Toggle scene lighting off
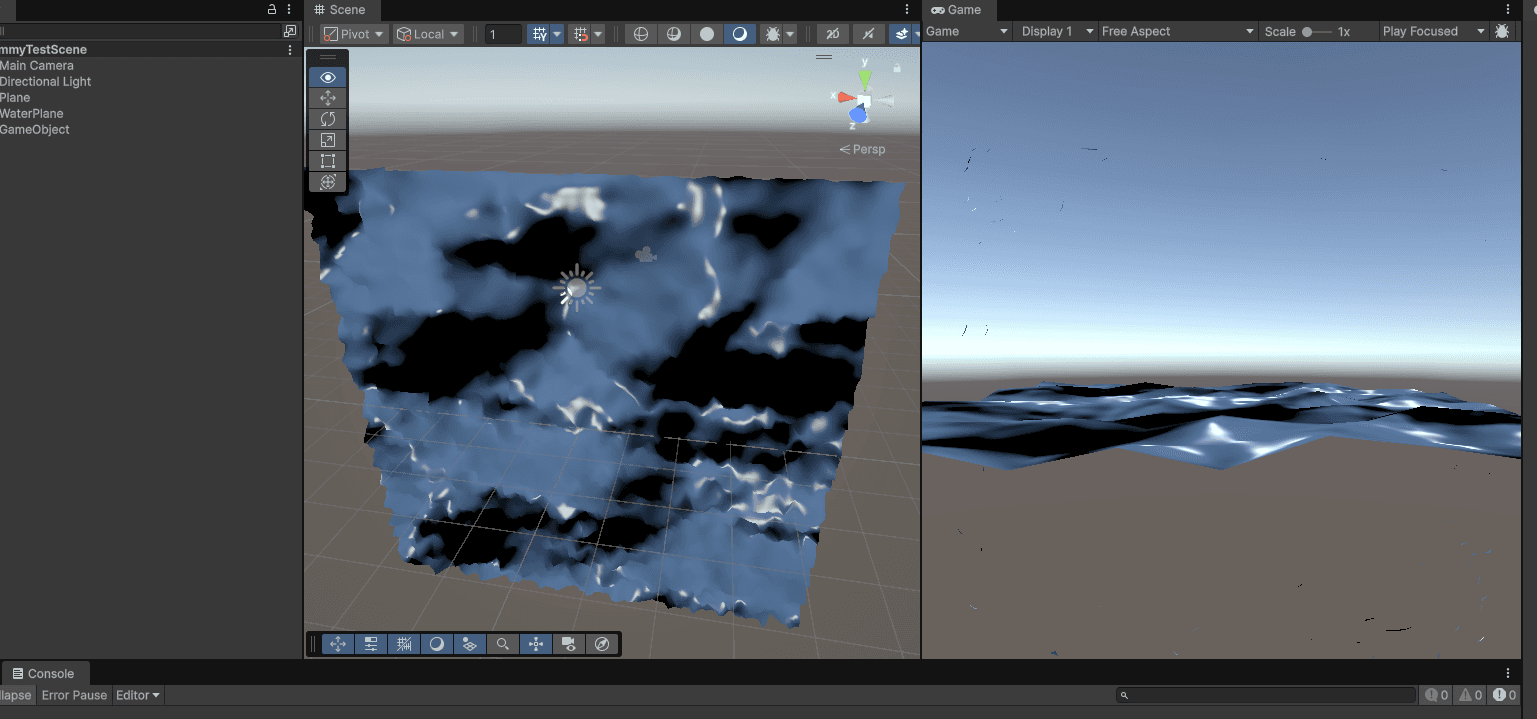The image size is (1537, 719). 868,34
